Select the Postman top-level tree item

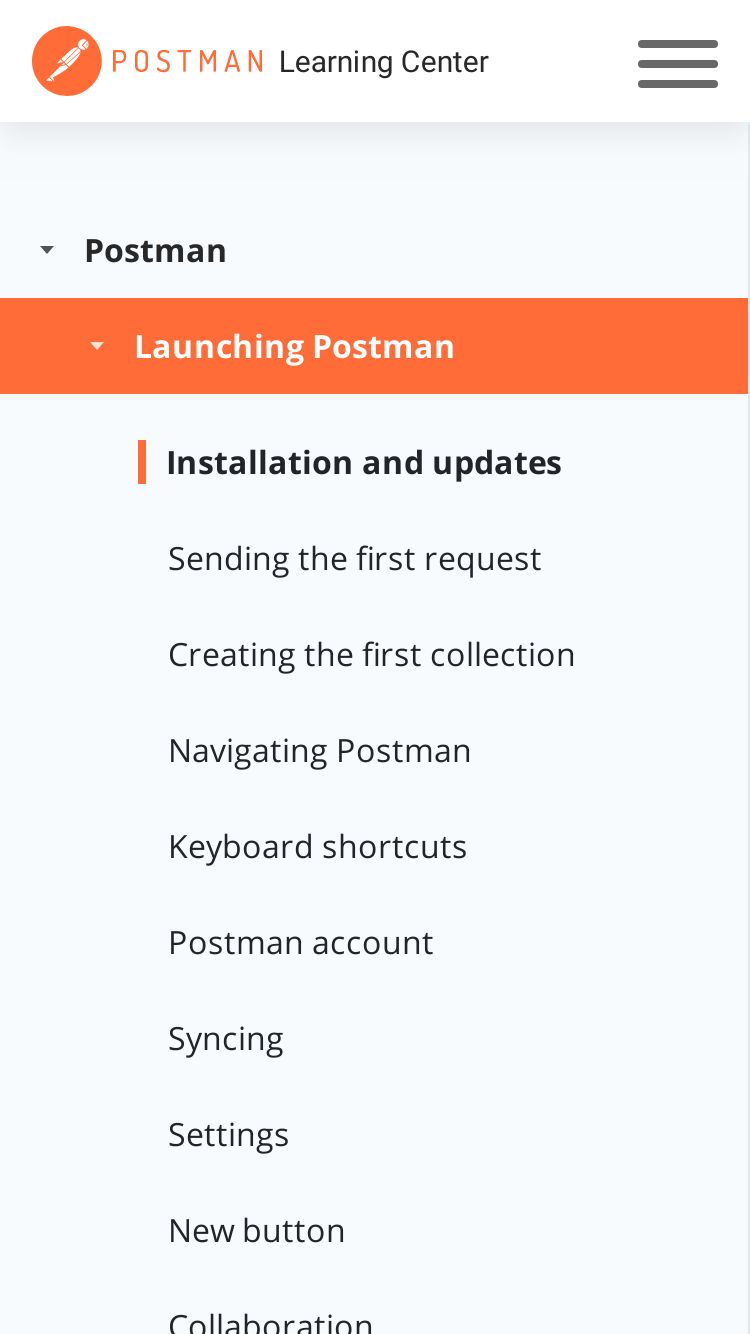point(156,250)
